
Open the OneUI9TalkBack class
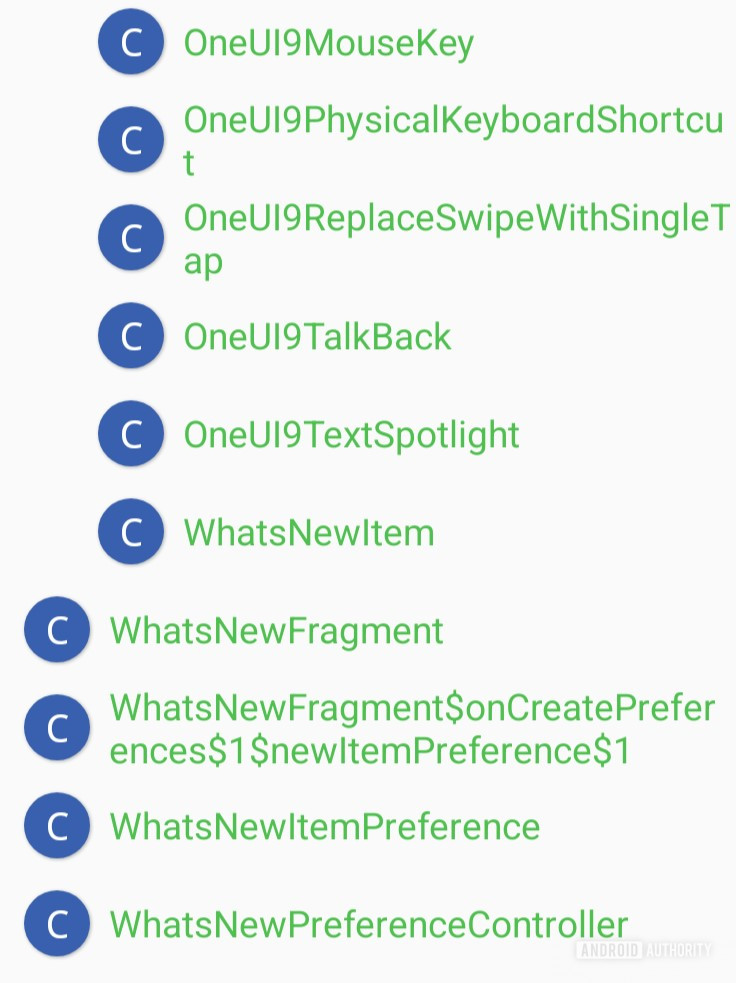click(x=316, y=337)
